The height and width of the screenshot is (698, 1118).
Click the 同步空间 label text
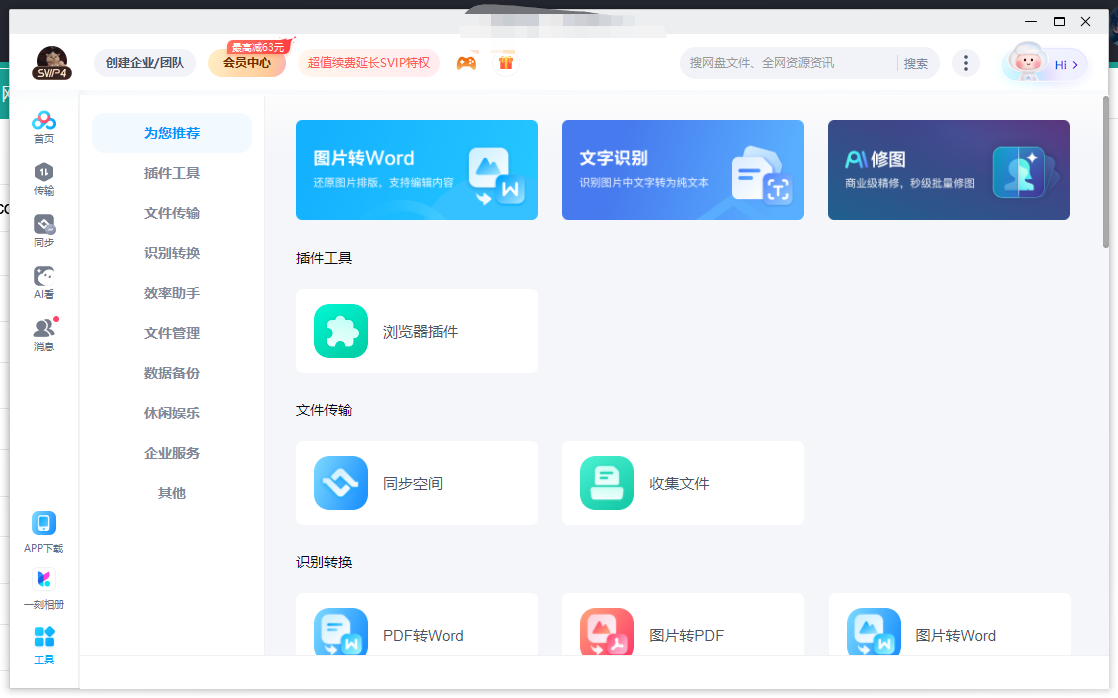tap(413, 483)
